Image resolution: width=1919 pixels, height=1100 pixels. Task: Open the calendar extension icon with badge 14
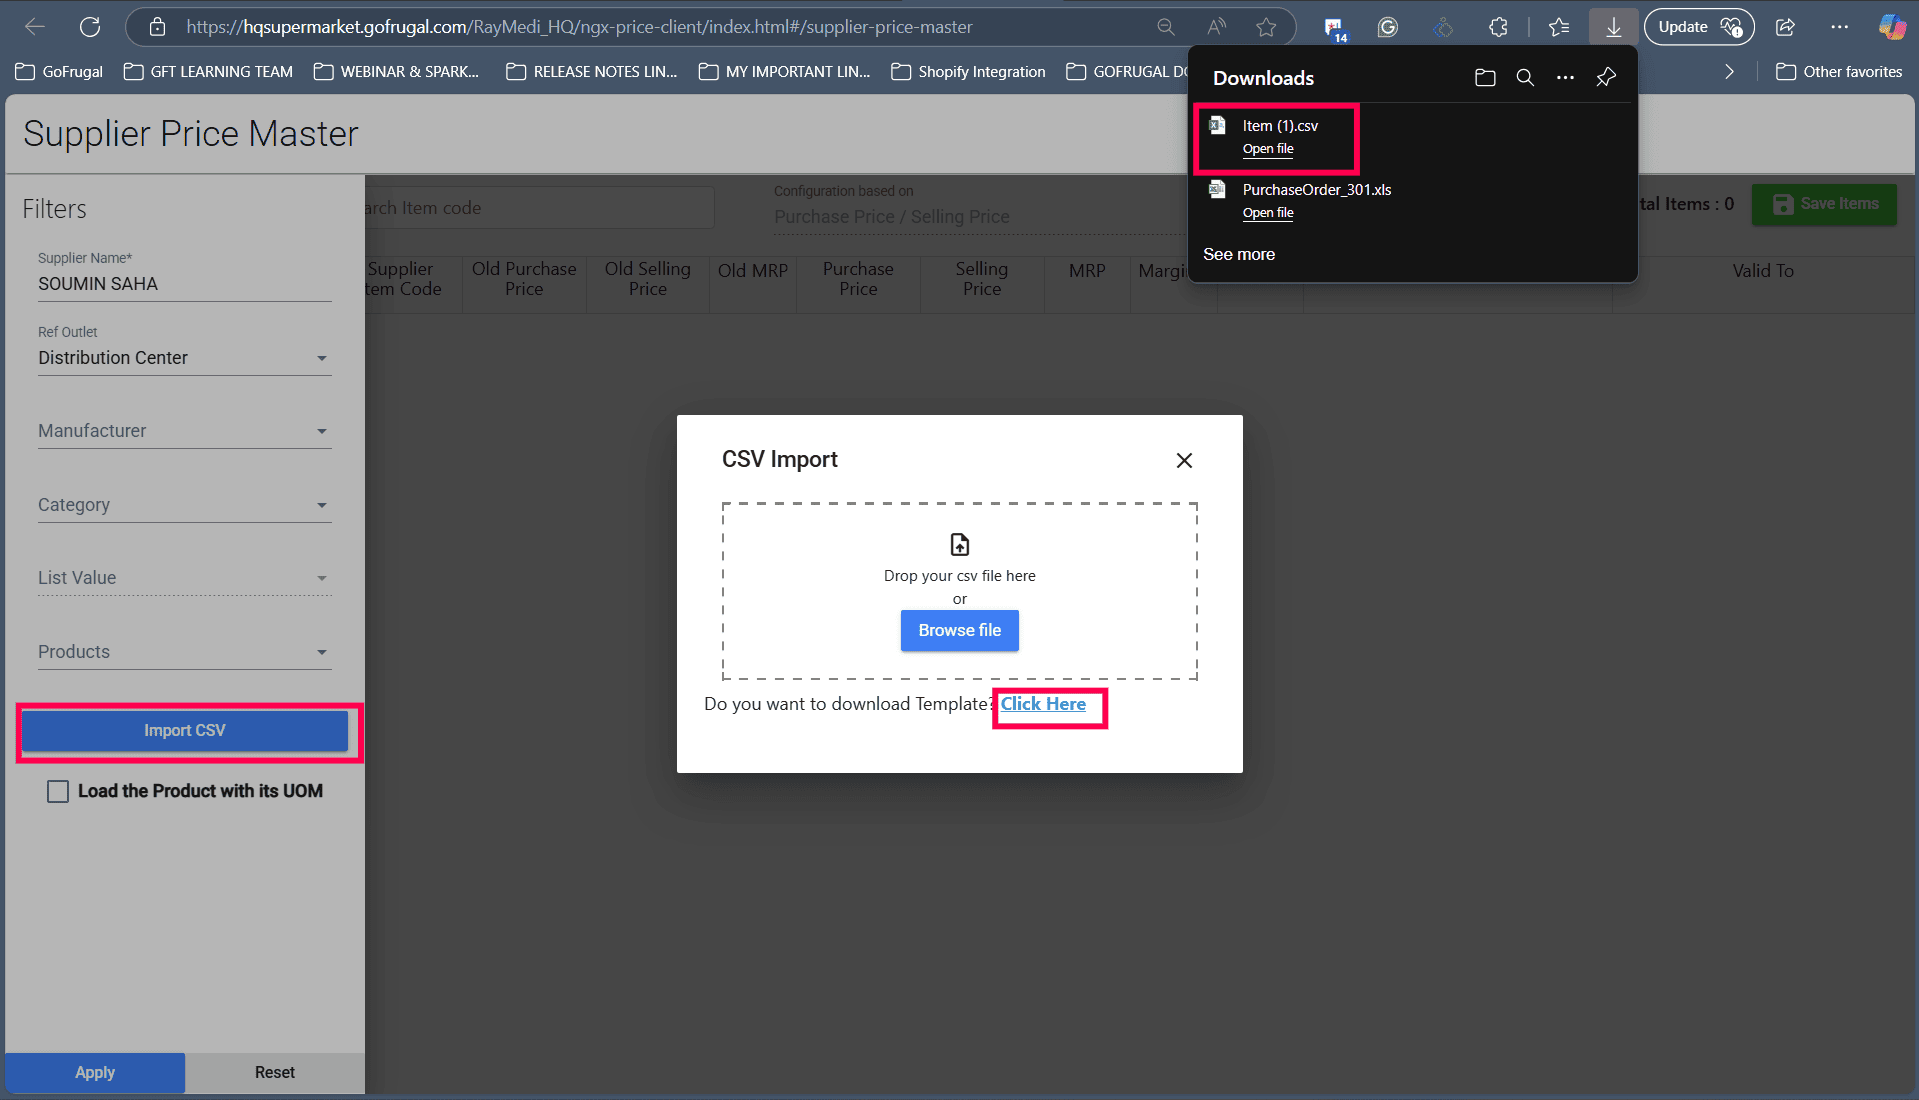tap(1335, 28)
